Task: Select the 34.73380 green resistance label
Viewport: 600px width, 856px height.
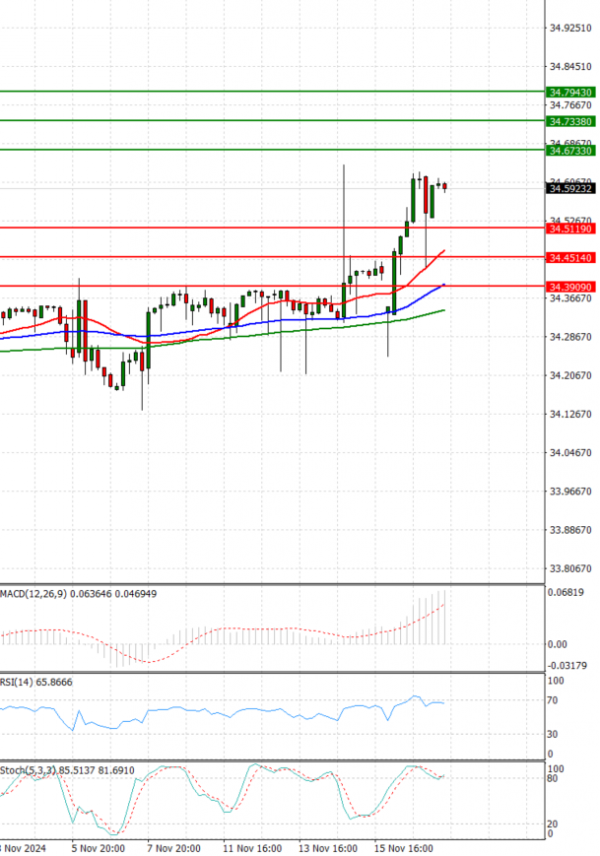Action: 570,121
